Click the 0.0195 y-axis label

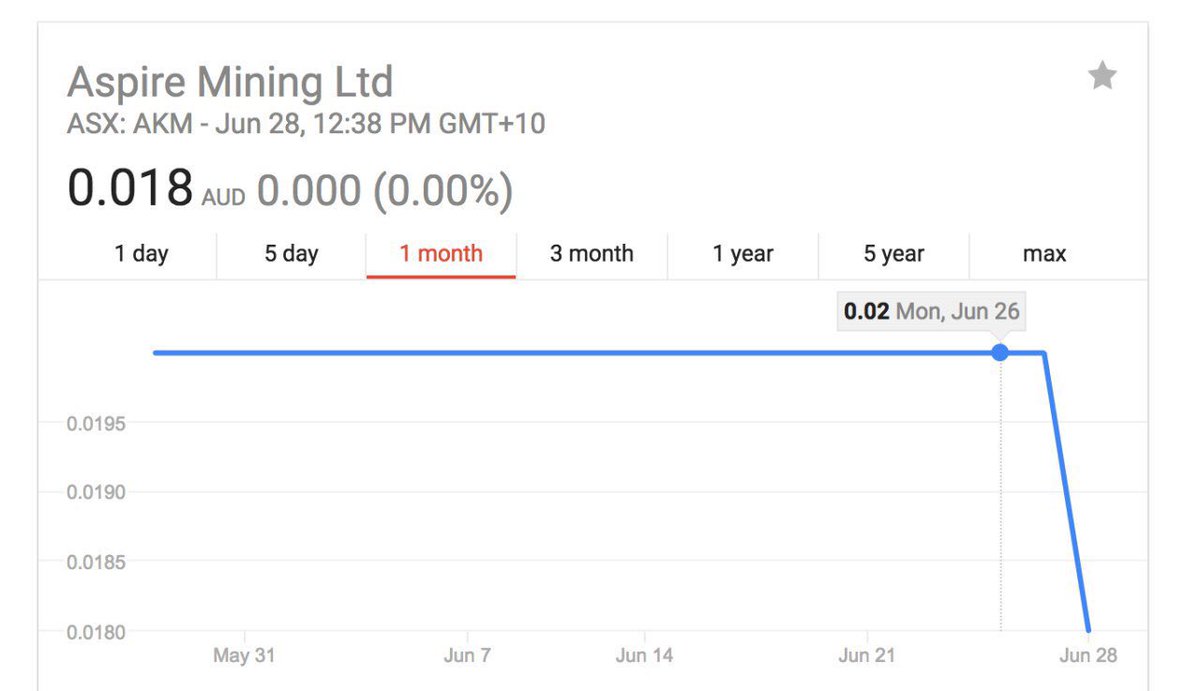tap(96, 424)
